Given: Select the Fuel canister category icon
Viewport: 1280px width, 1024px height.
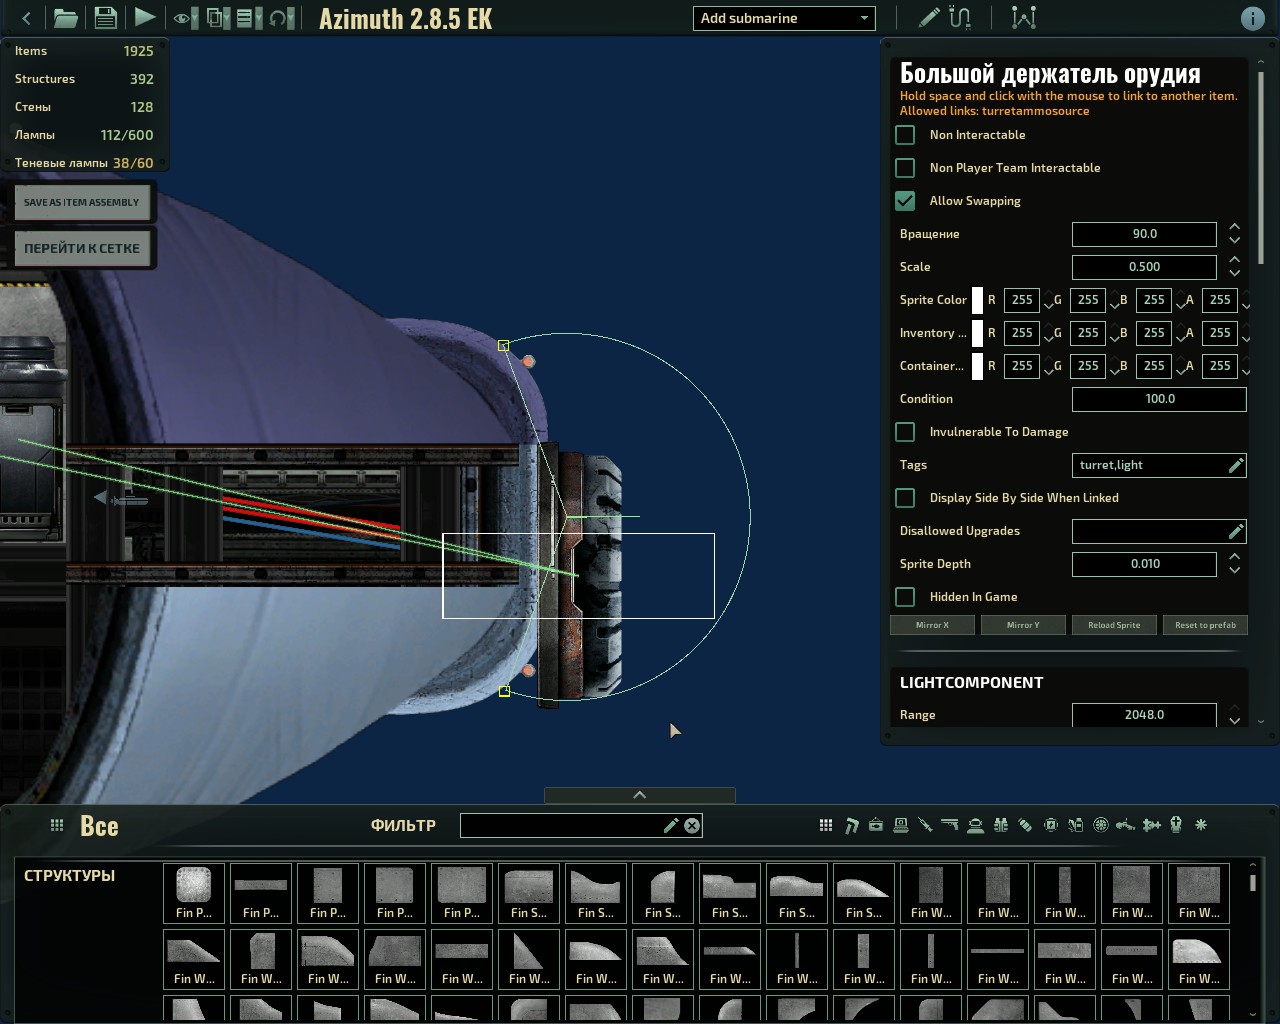Looking at the screenshot, I should pyautogui.click(x=1025, y=825).
